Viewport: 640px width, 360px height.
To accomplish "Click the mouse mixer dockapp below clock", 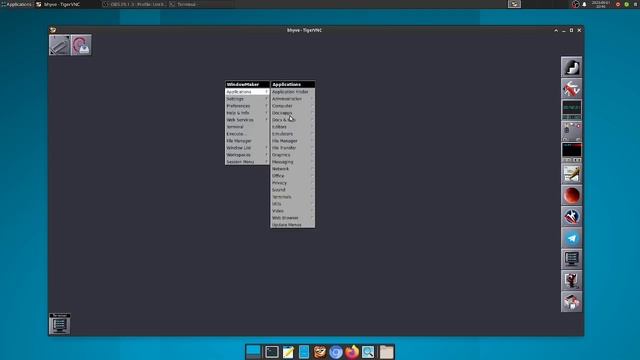I will pyautogui.click(x=571, y=131).
